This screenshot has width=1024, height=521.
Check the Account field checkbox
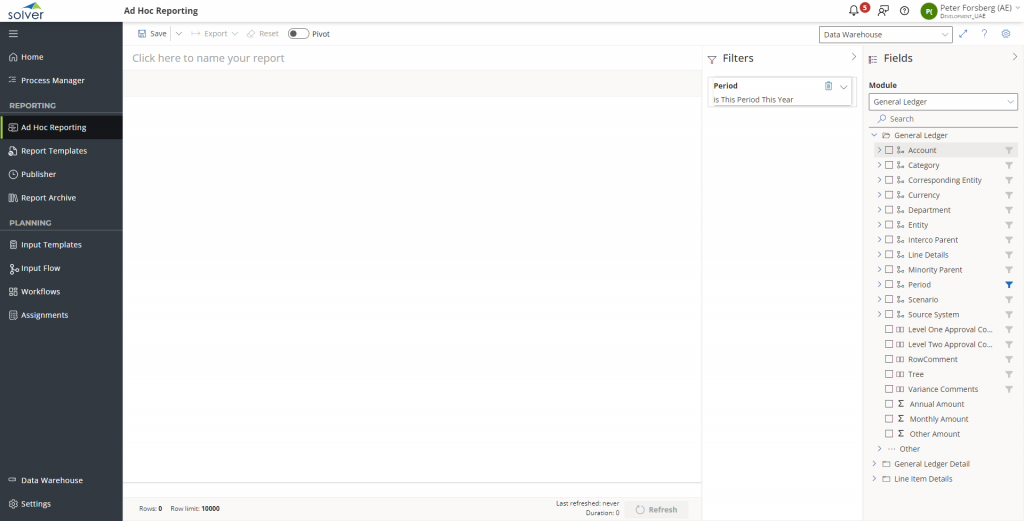pyautogui.click(x=889, y=150)
